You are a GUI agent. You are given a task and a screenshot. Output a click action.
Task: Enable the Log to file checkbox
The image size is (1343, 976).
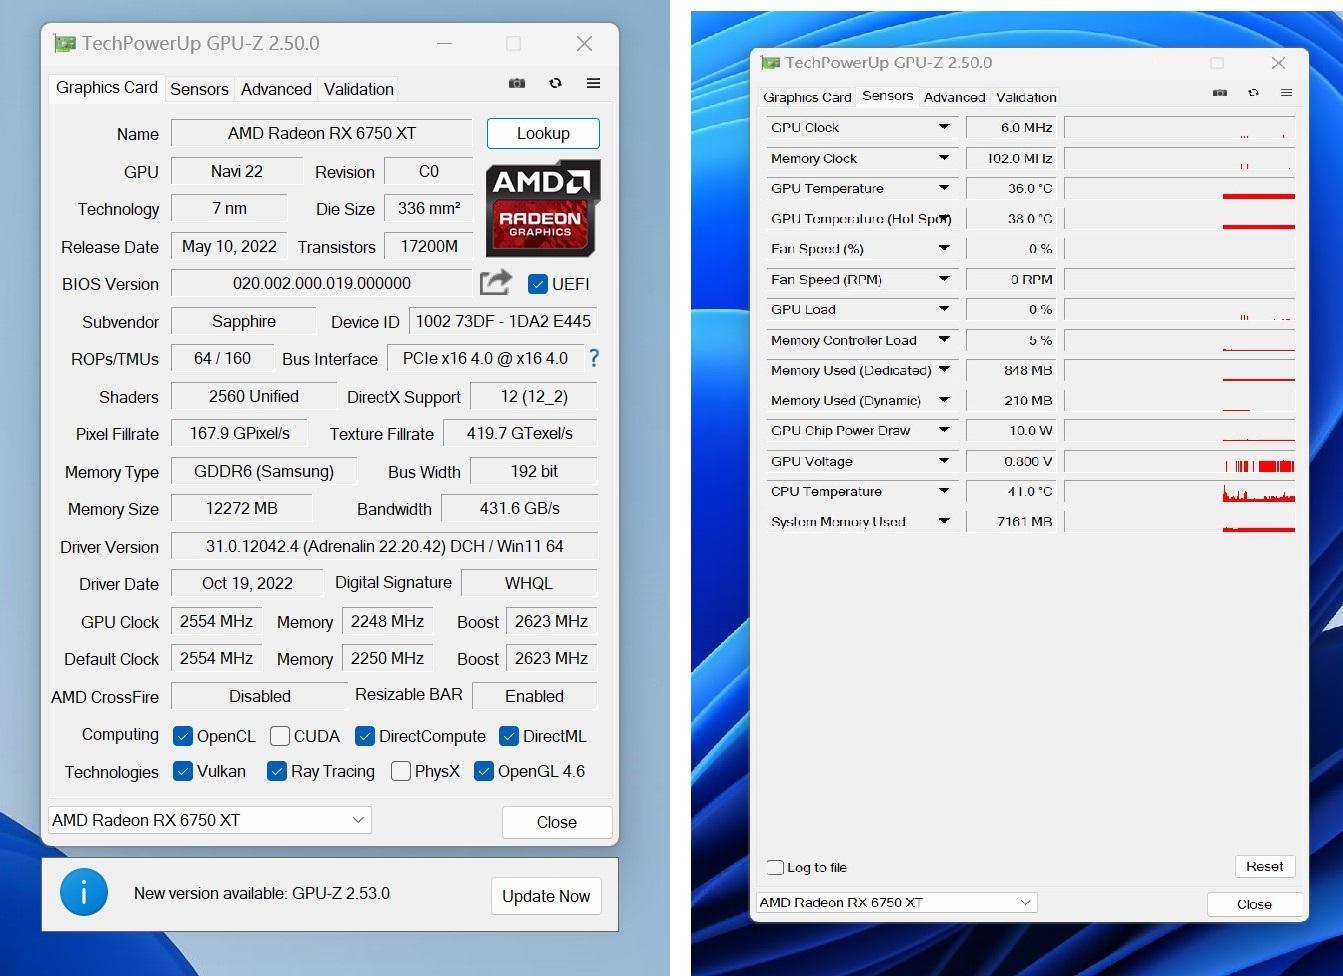776,867
